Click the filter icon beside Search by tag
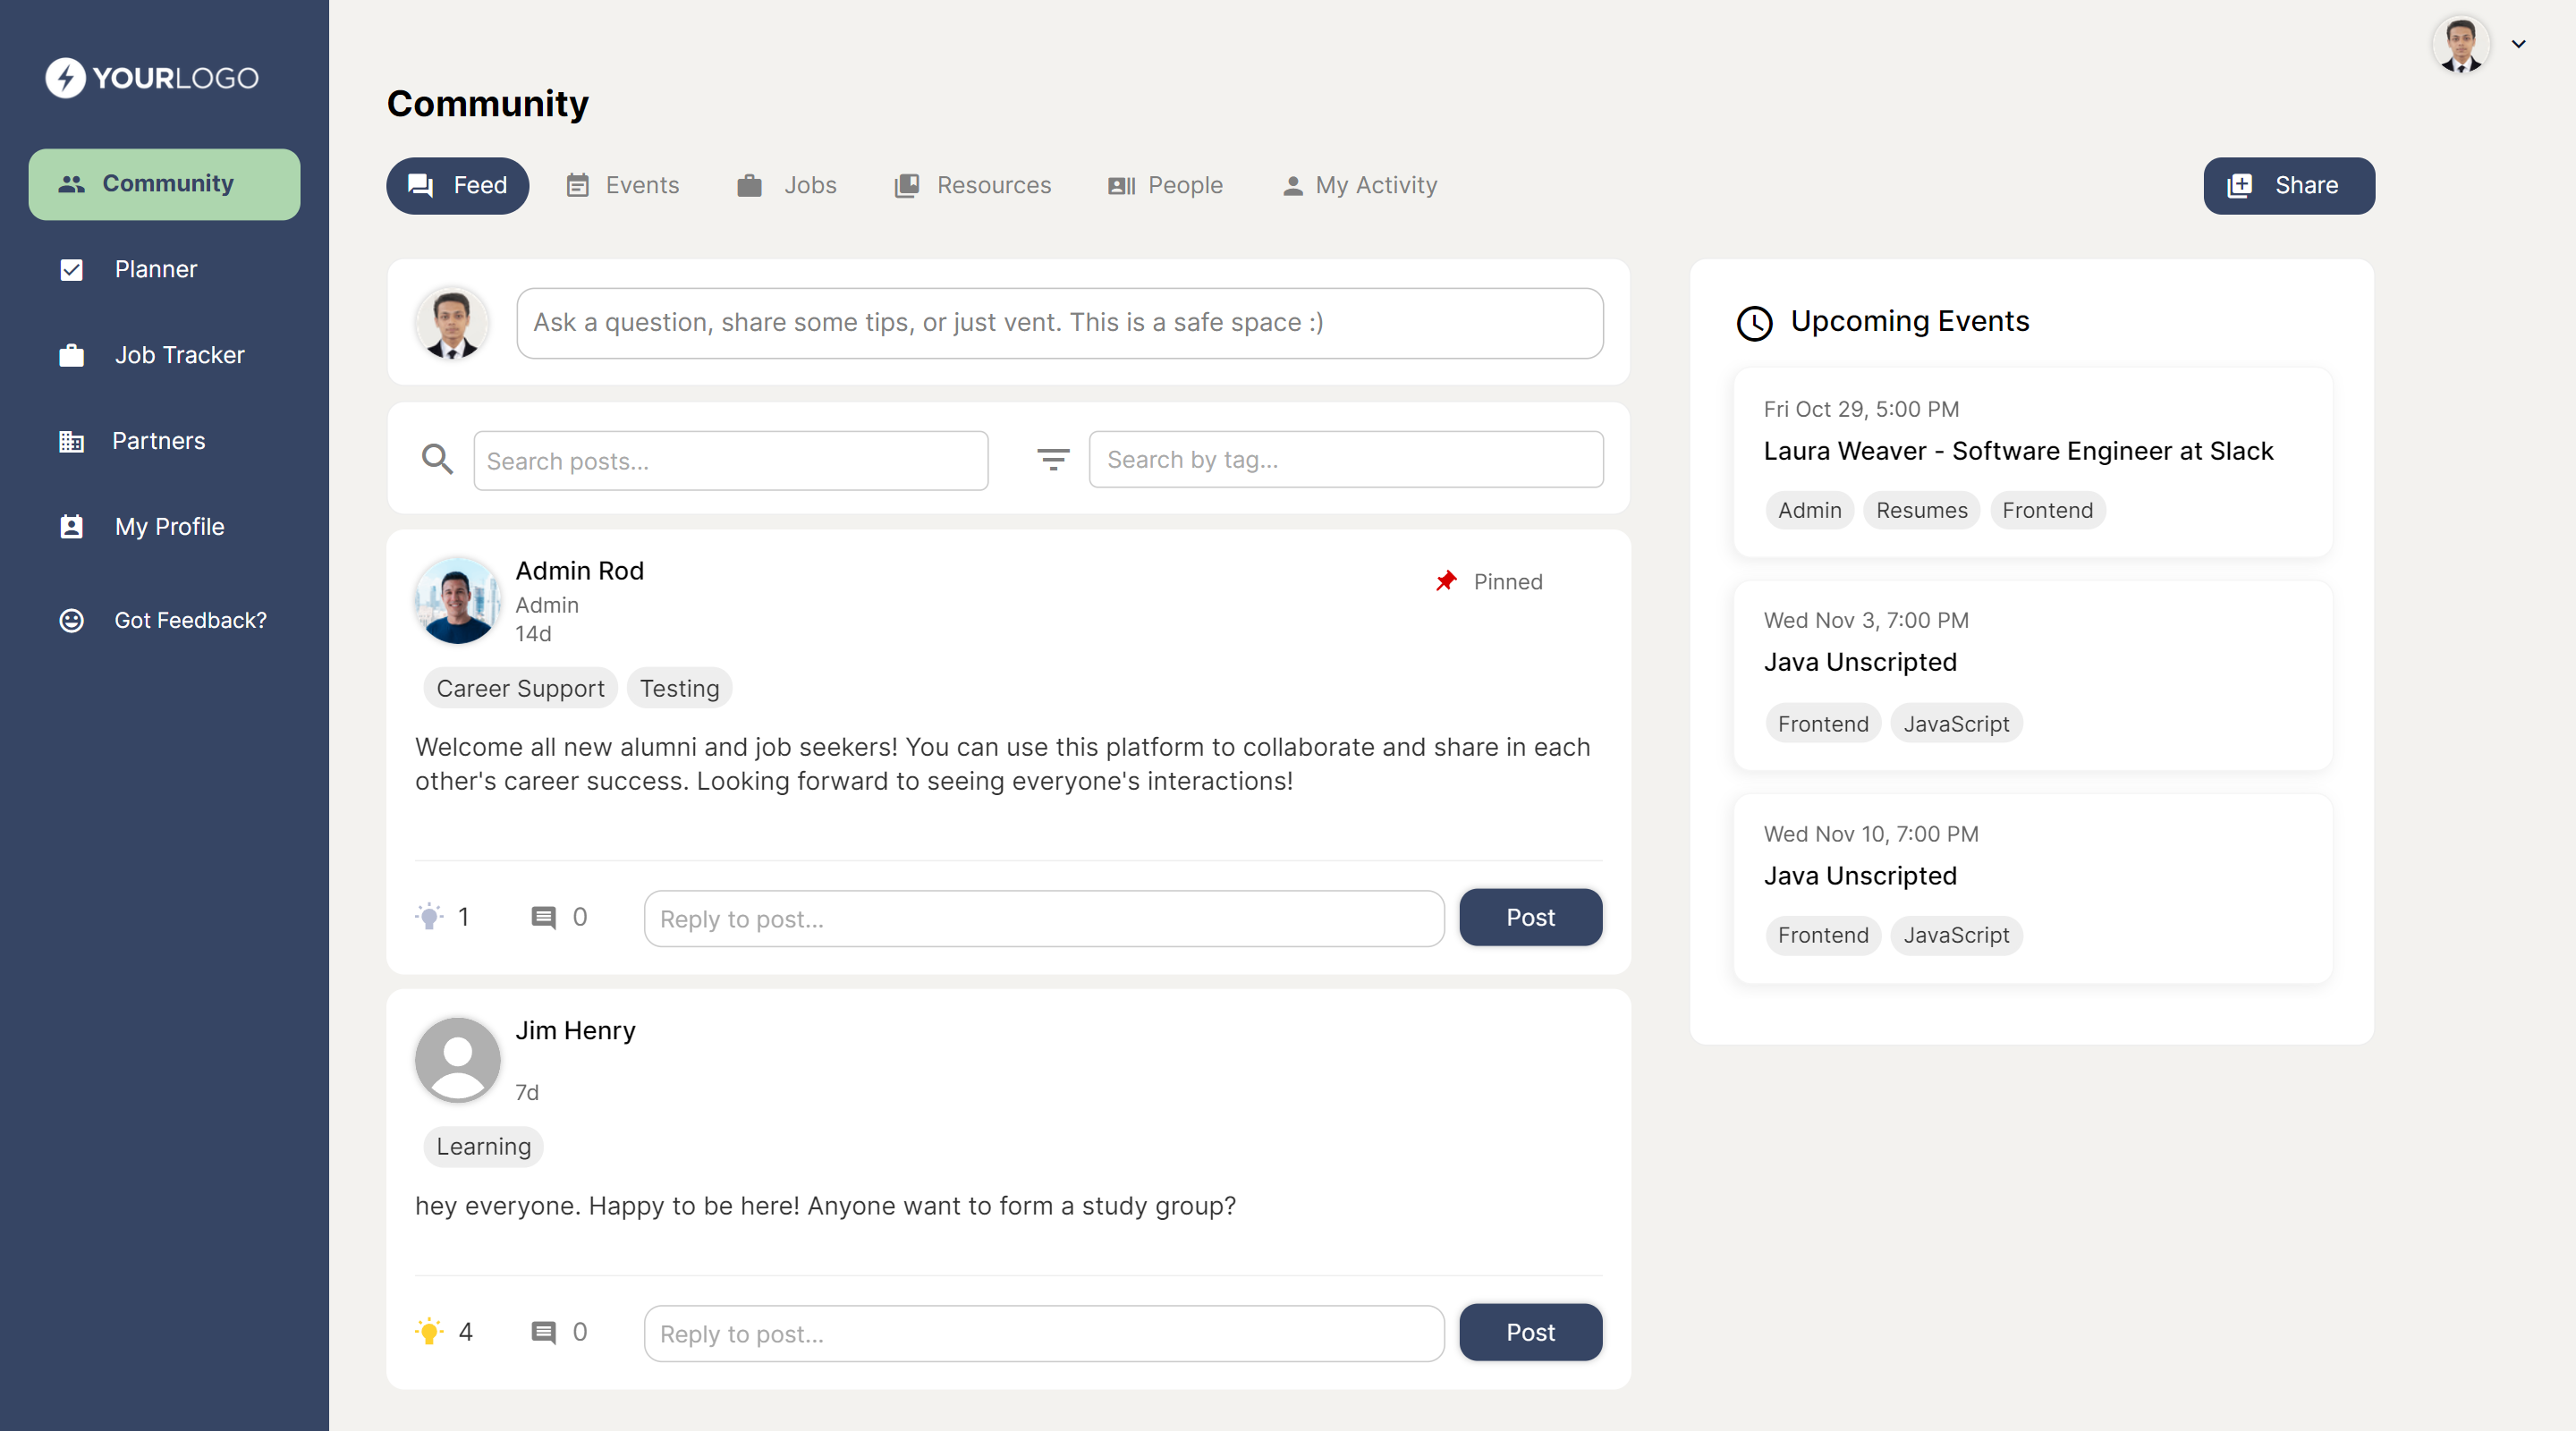This screenshot has width=2576, height=1431. point(1053,459)
